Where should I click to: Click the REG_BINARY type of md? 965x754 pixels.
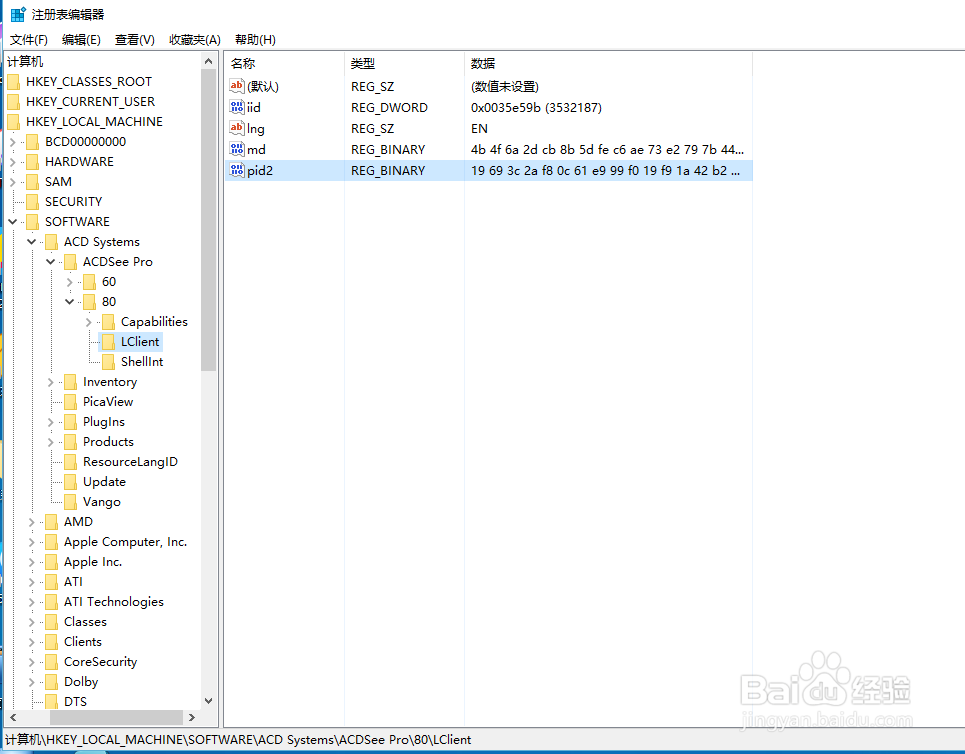[x=388, y=150]
